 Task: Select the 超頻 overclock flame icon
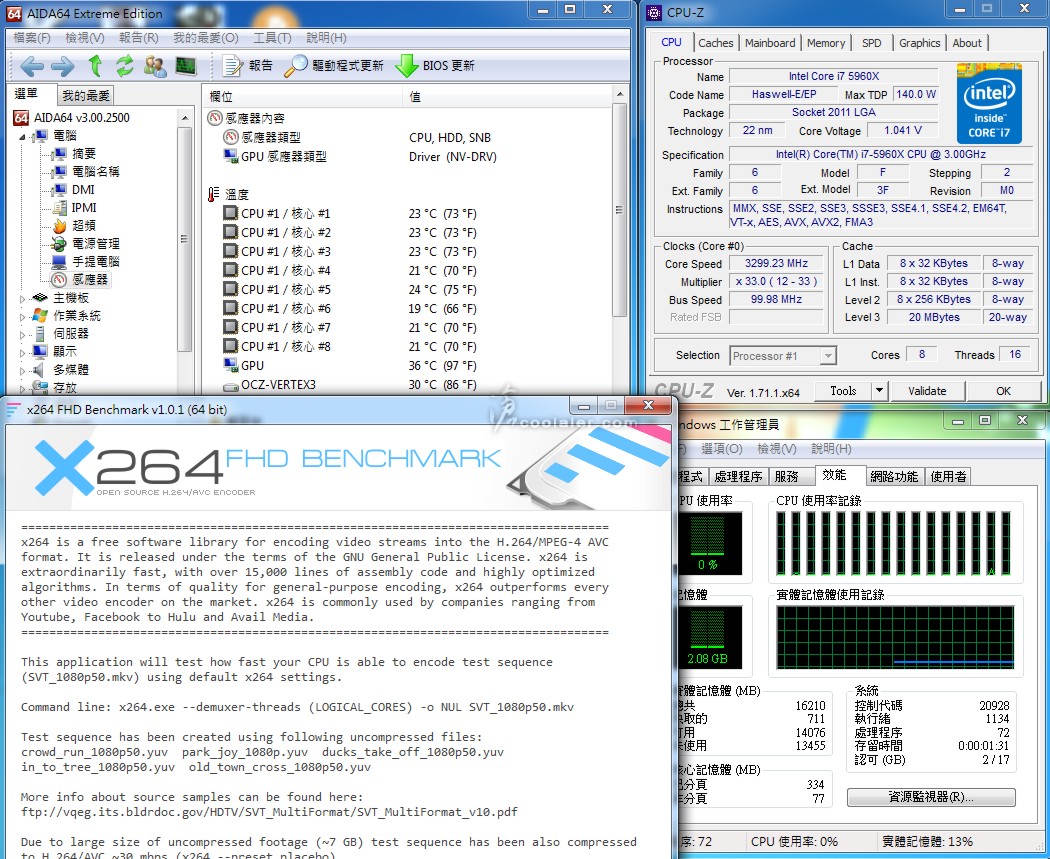59,226
